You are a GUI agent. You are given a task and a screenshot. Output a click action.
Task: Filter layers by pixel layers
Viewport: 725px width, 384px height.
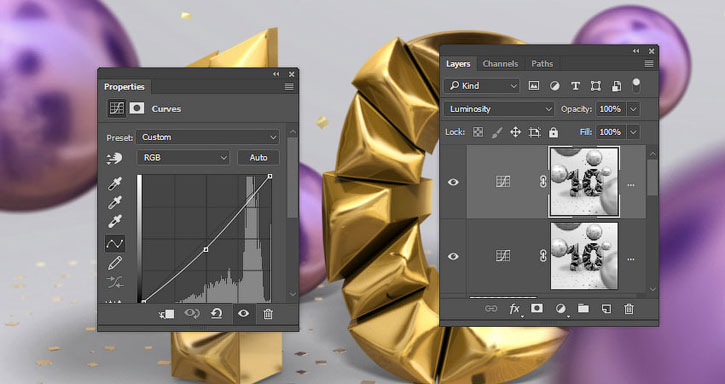[534, 86]
